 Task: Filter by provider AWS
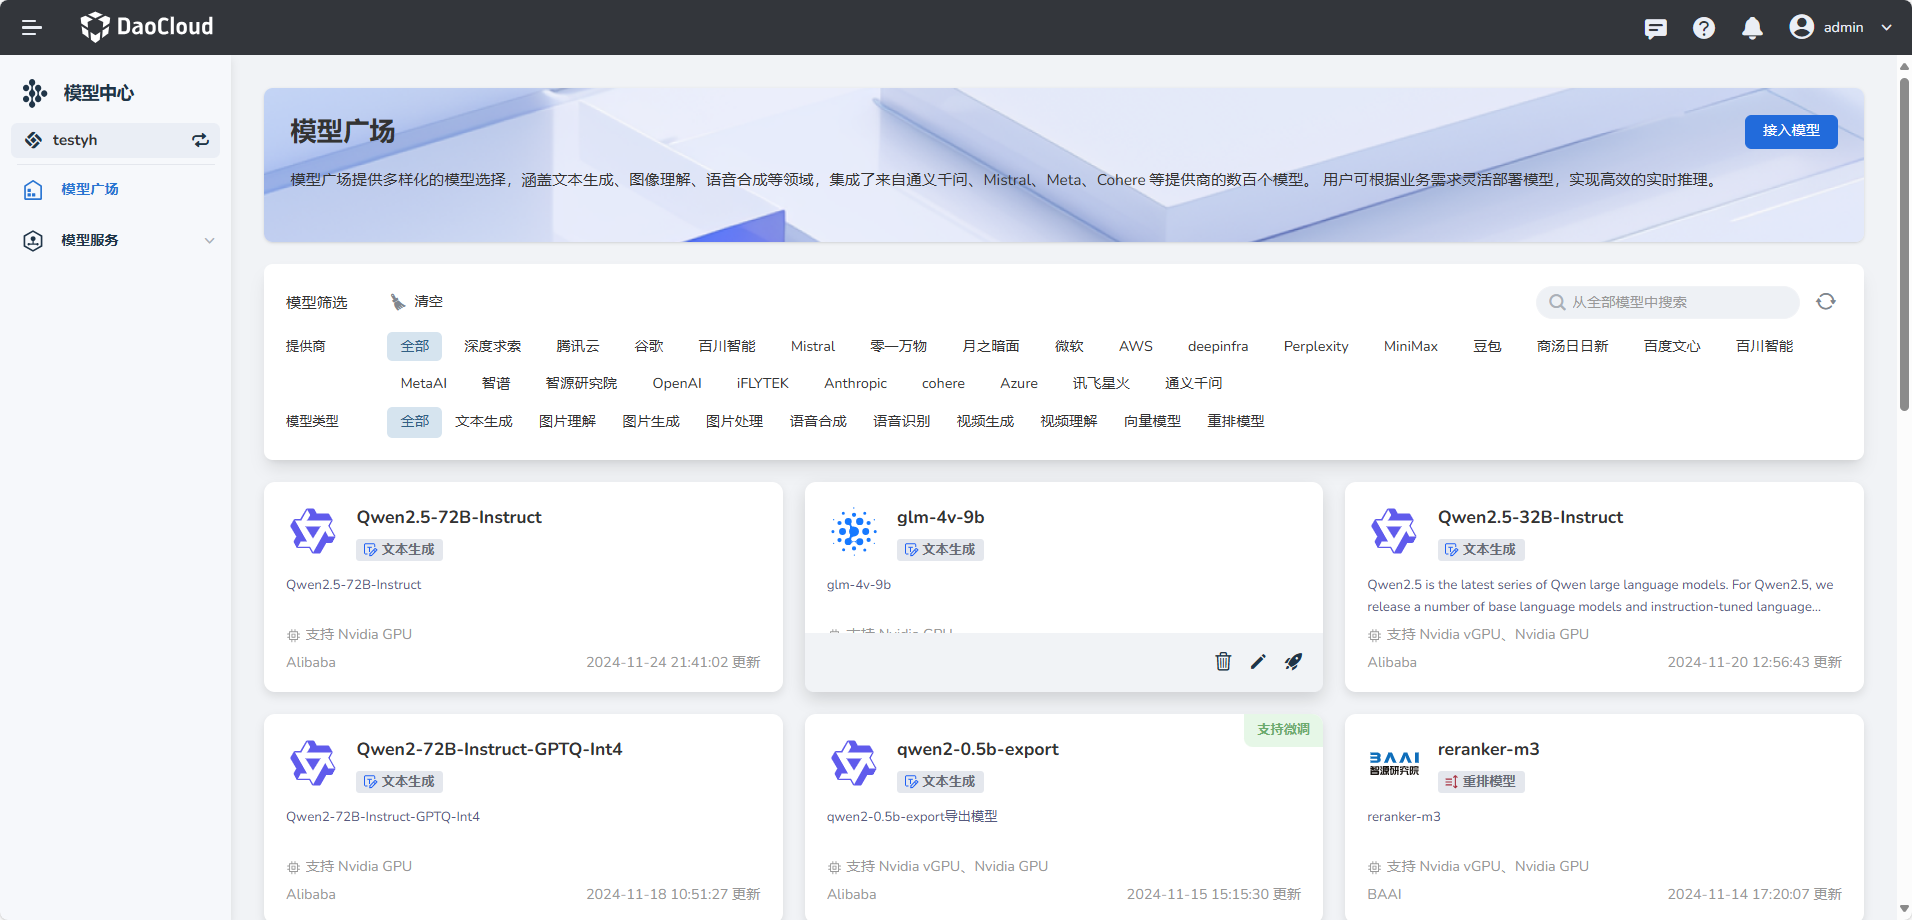coord(1136,346)
